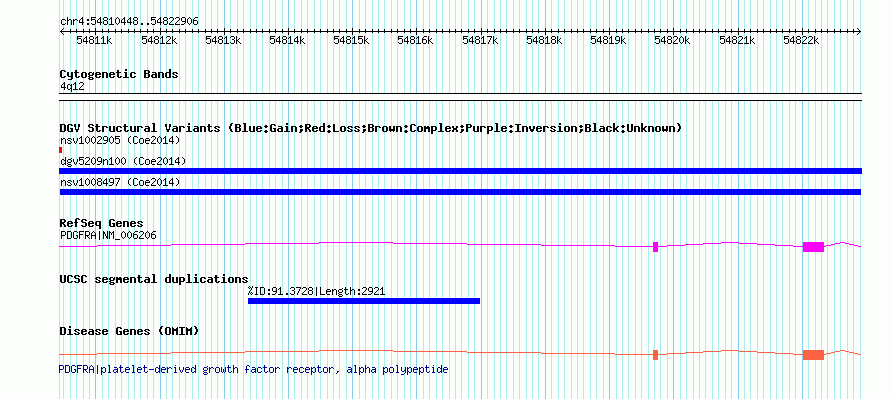
Task: Select the 54812k ruler tick label
Action: (159, 40)
